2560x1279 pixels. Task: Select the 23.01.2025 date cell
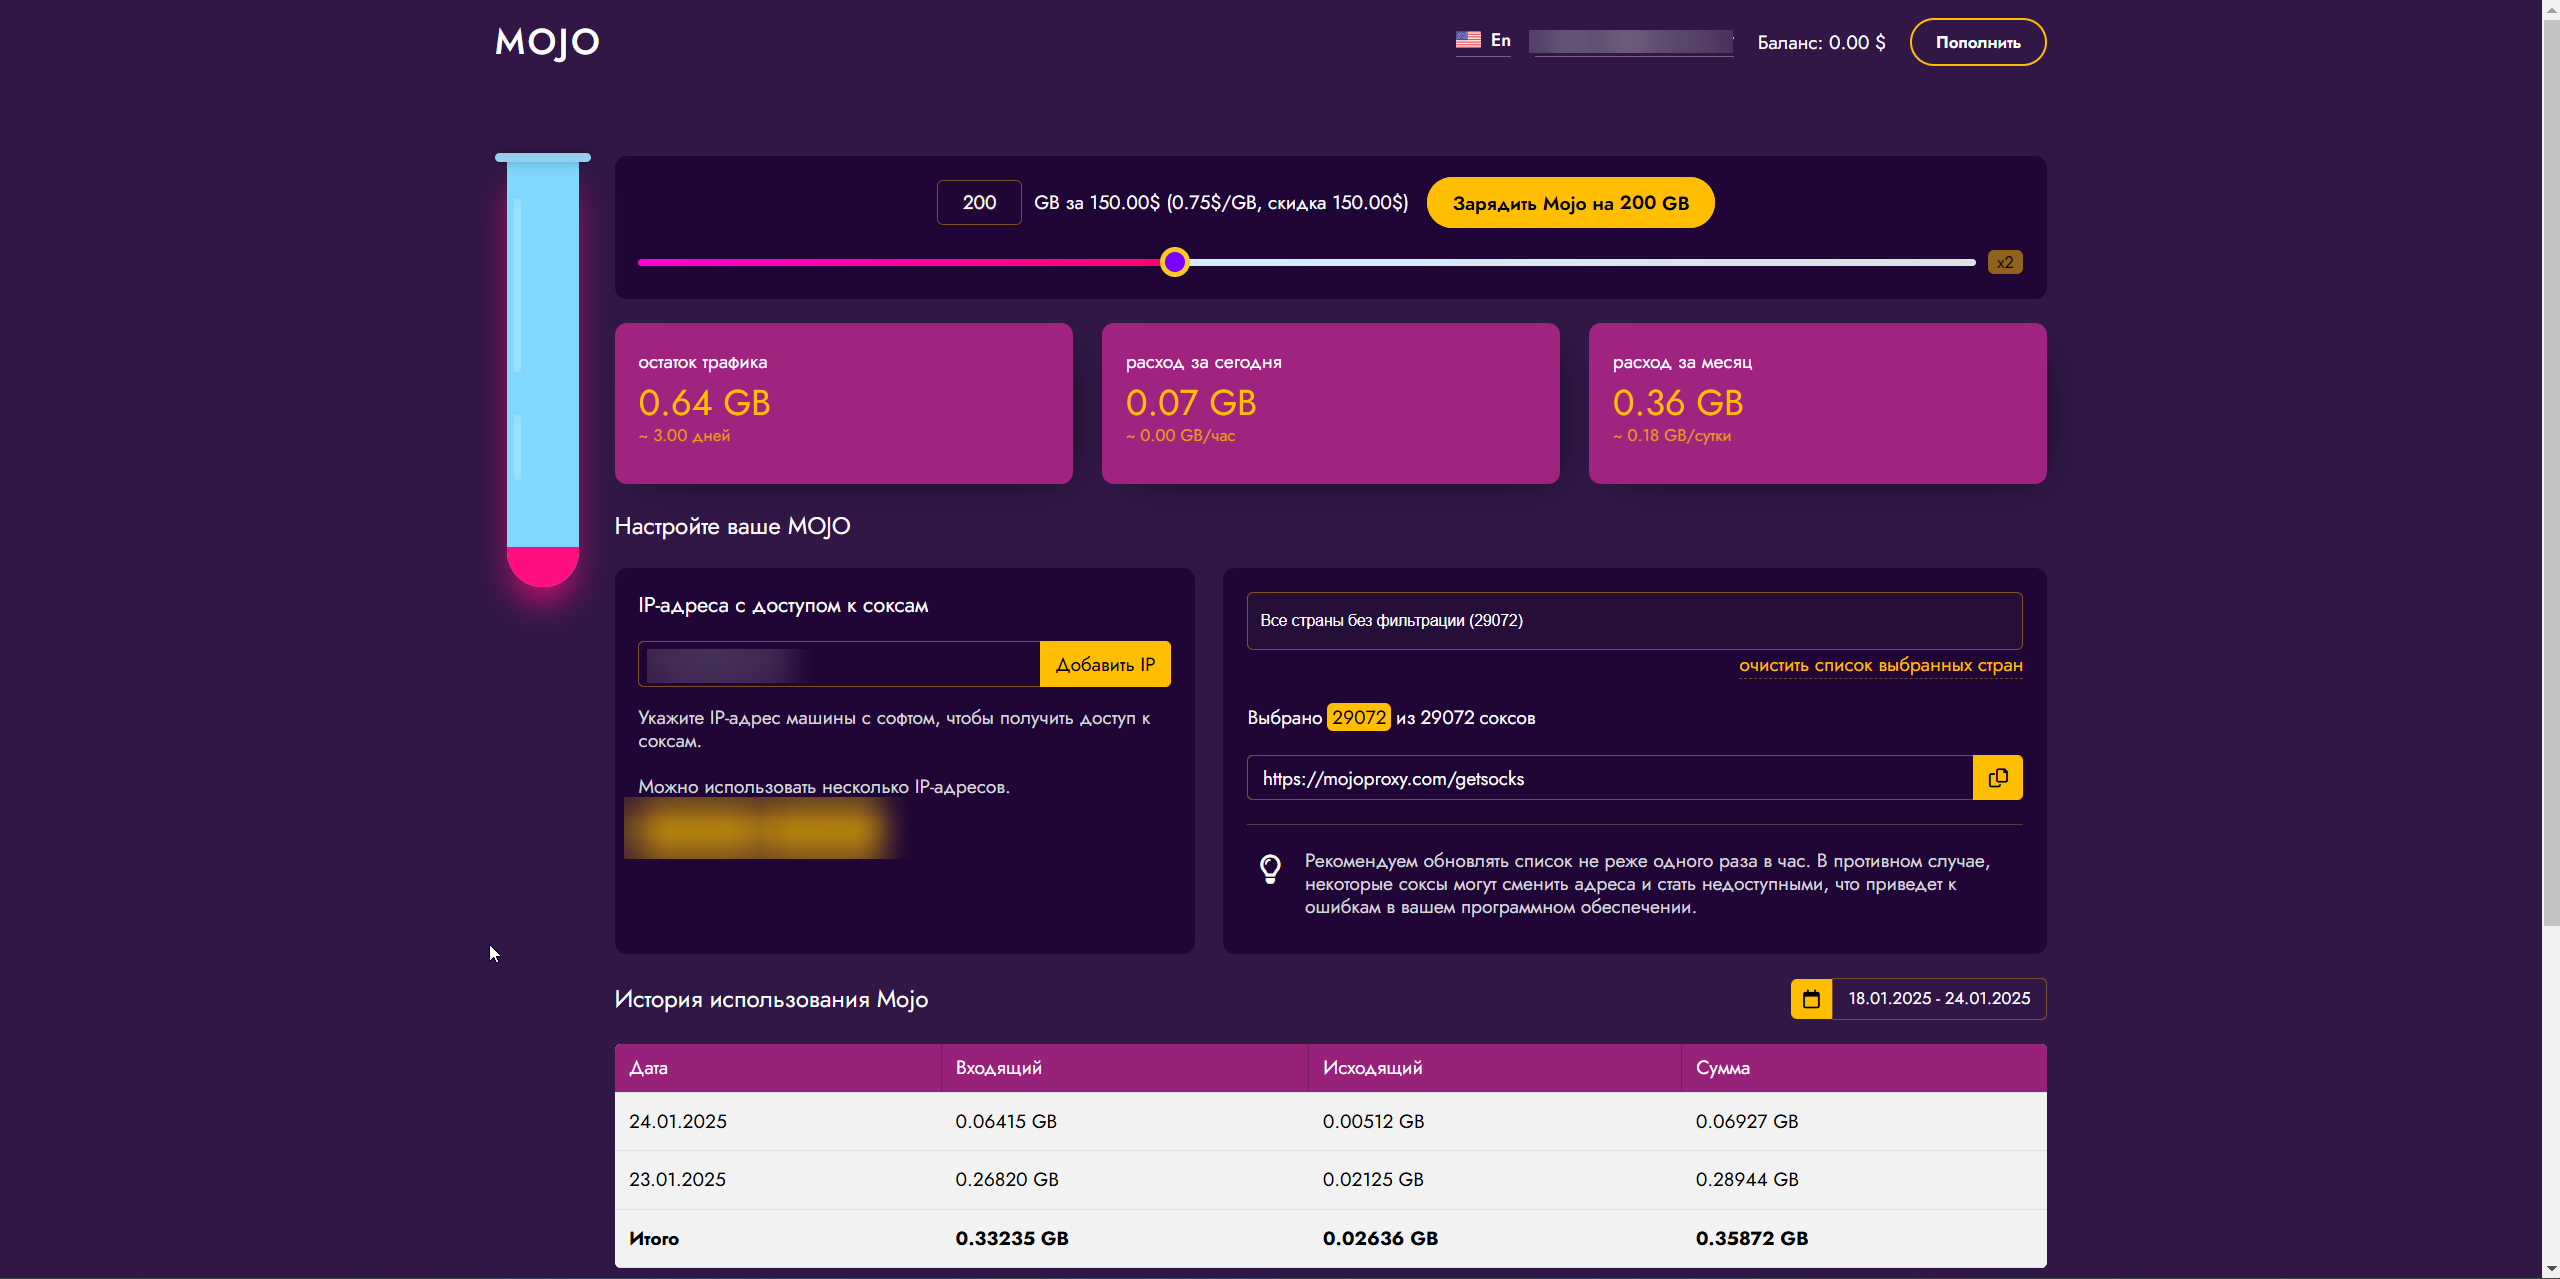(678, 1180)
